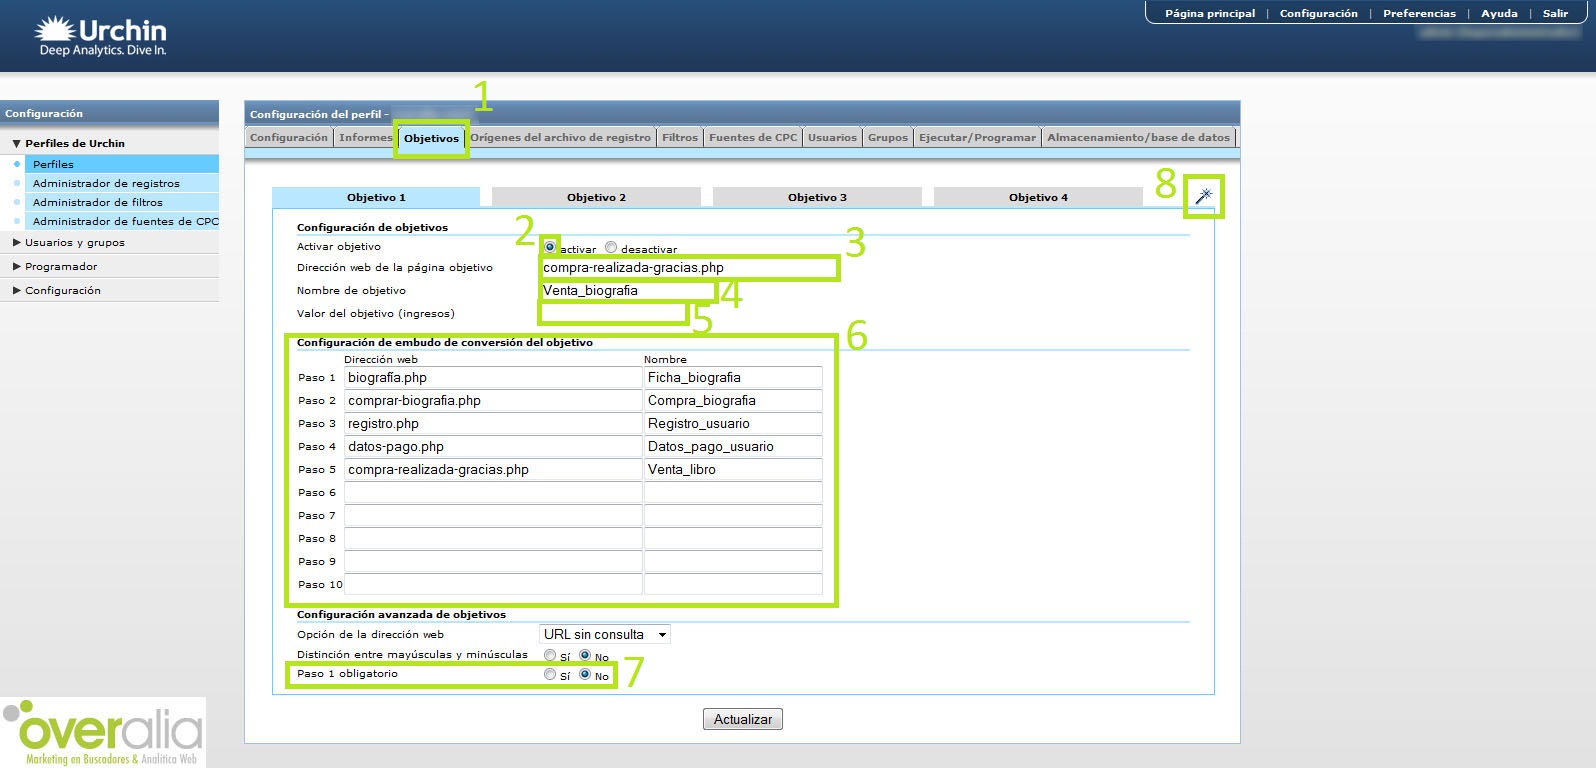Click the Overalia logo
This screenshot has width=1596, height=768.
coord(104,732)
